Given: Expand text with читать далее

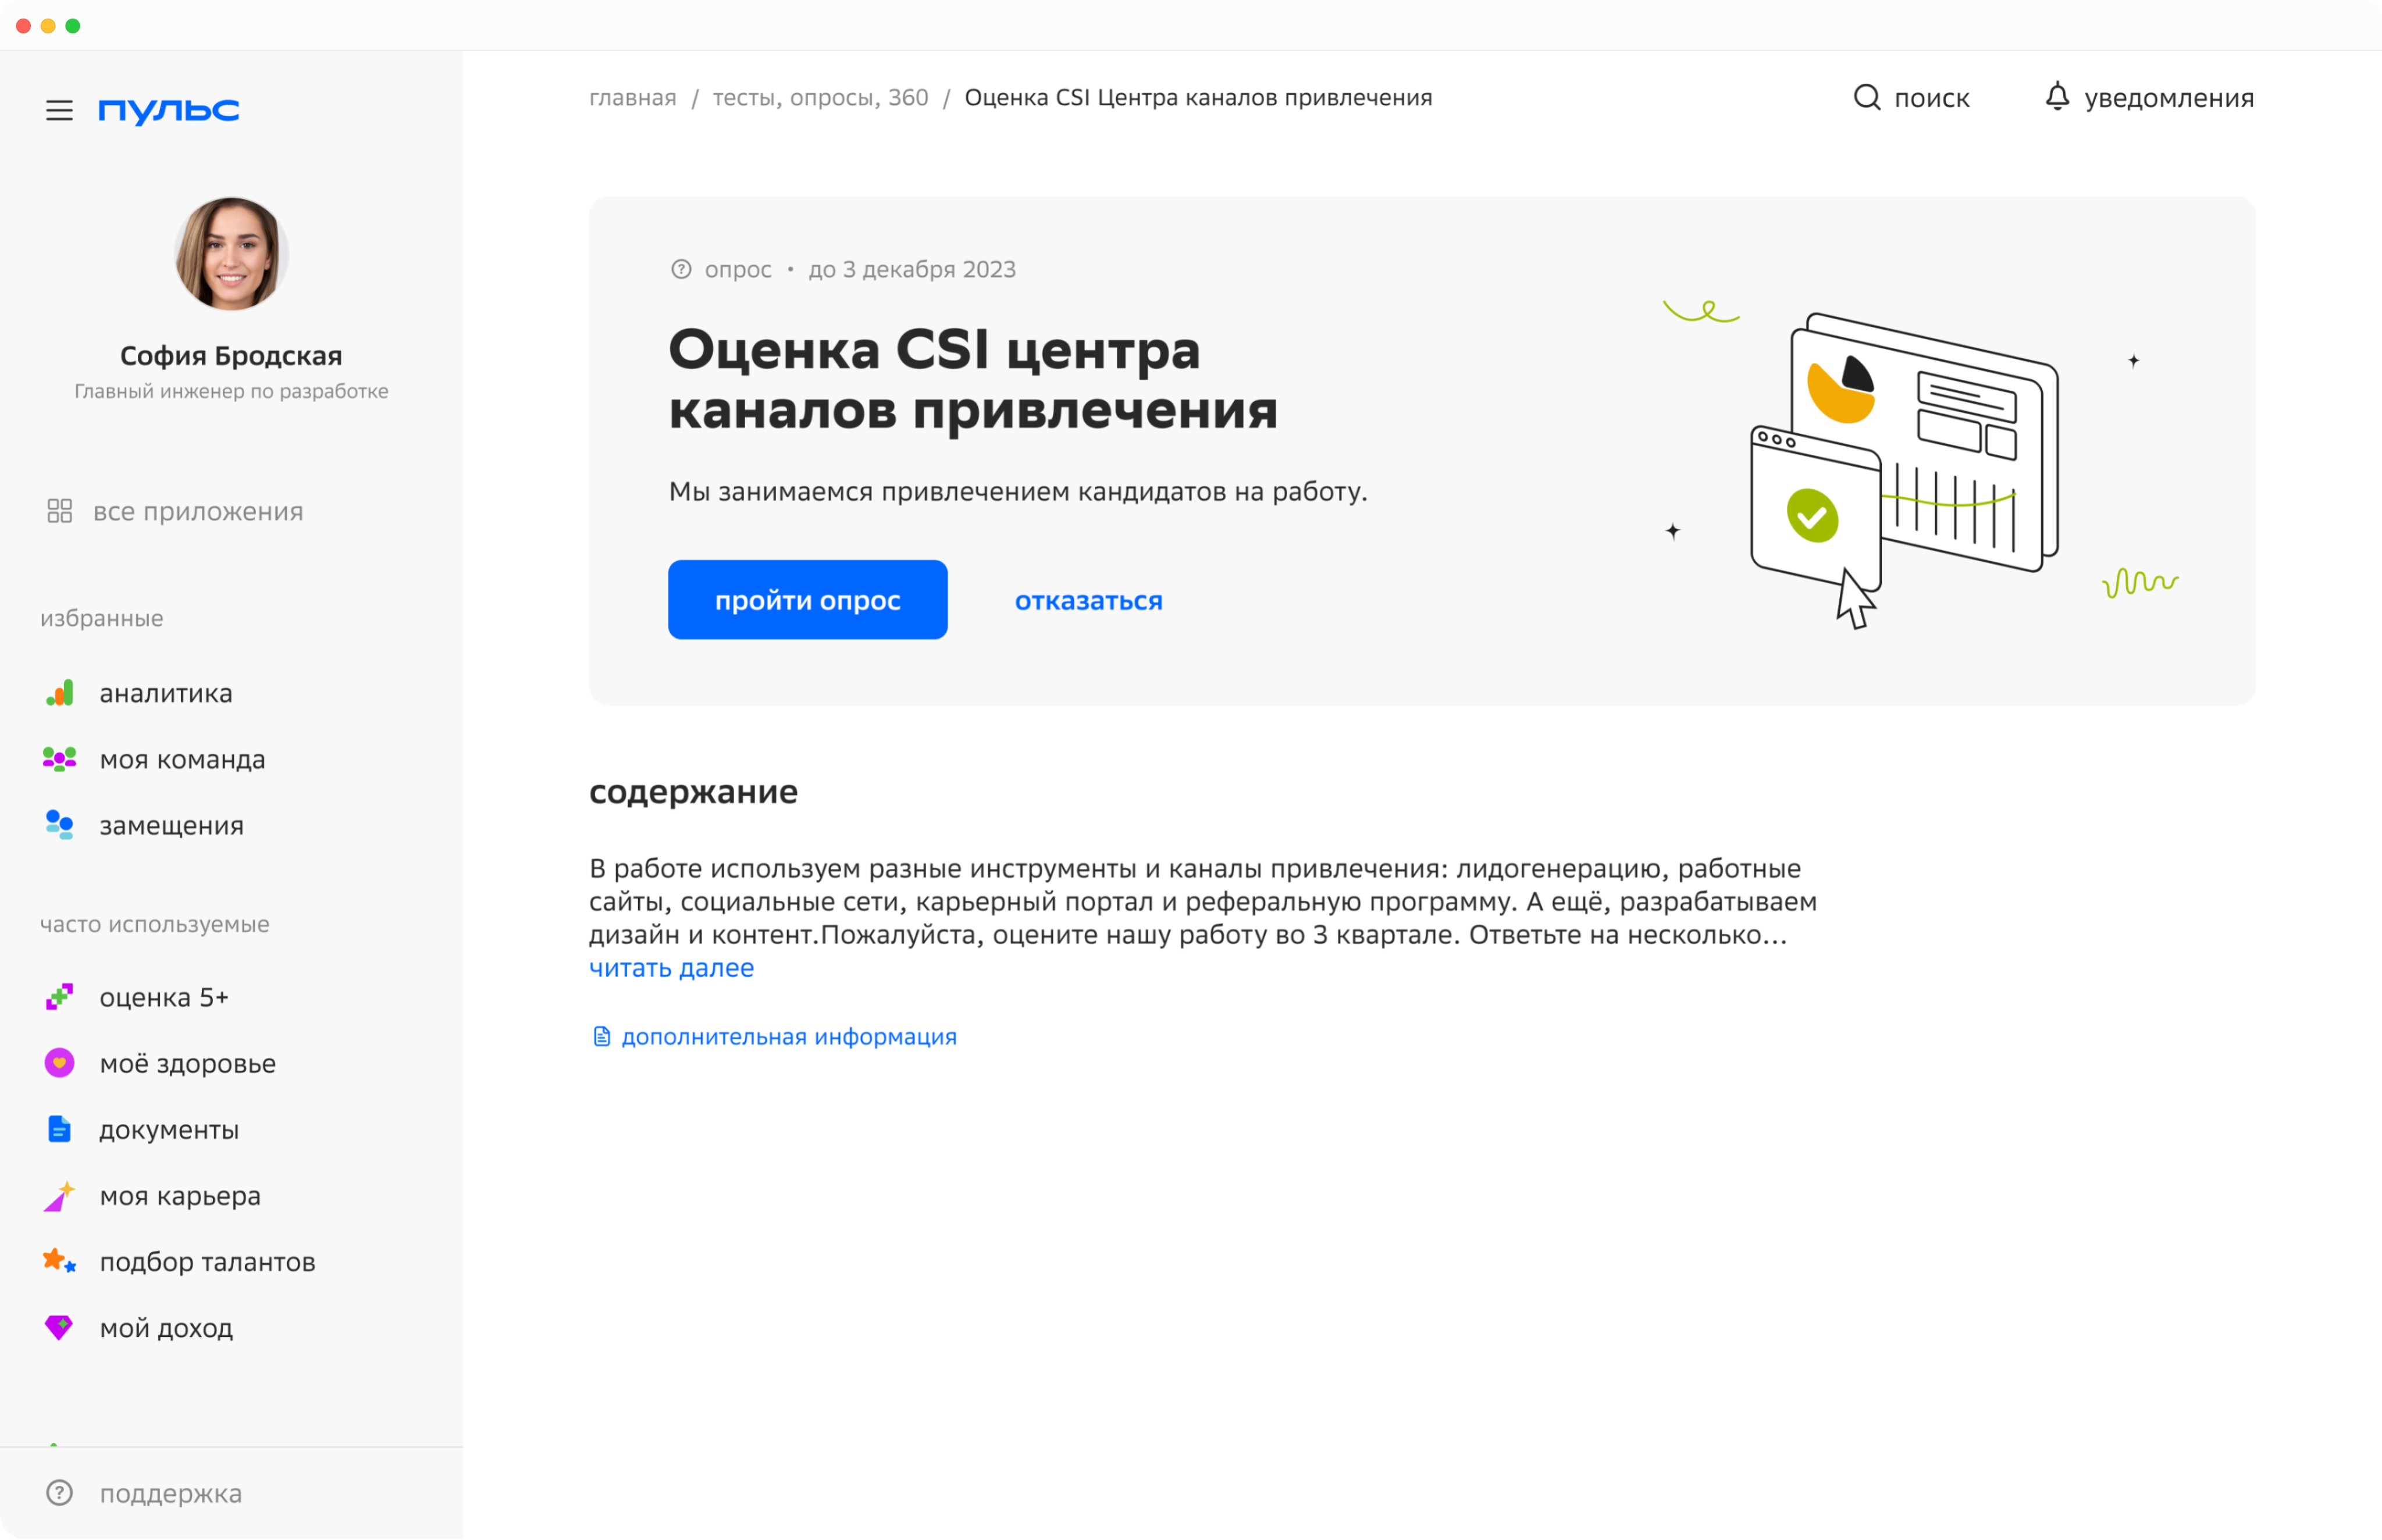Looking at the screenshot, I should (671, 968).
